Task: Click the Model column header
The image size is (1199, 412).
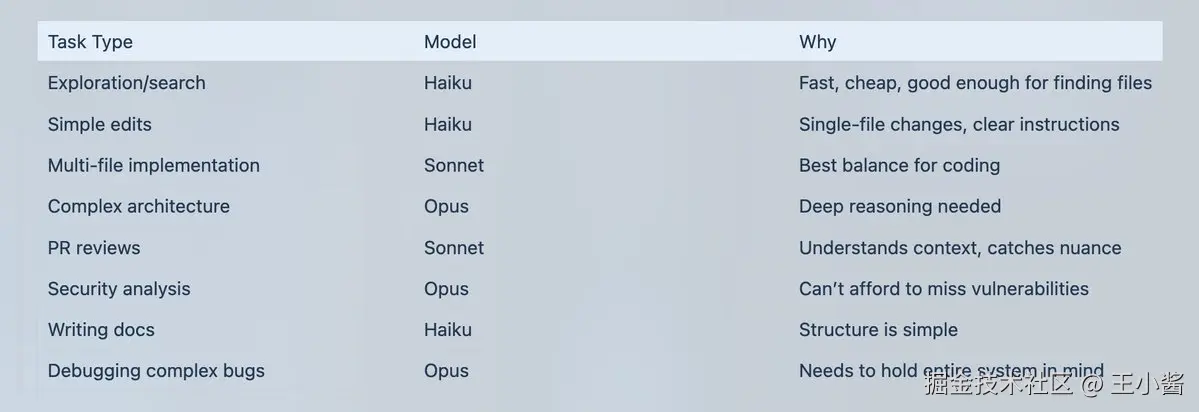Action: [450, 41]
